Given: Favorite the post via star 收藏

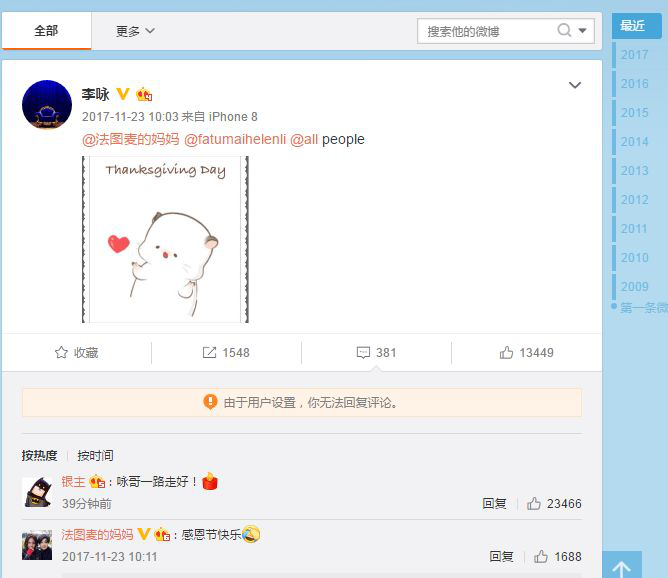Looking at the screenshot, I should (77, 353).
